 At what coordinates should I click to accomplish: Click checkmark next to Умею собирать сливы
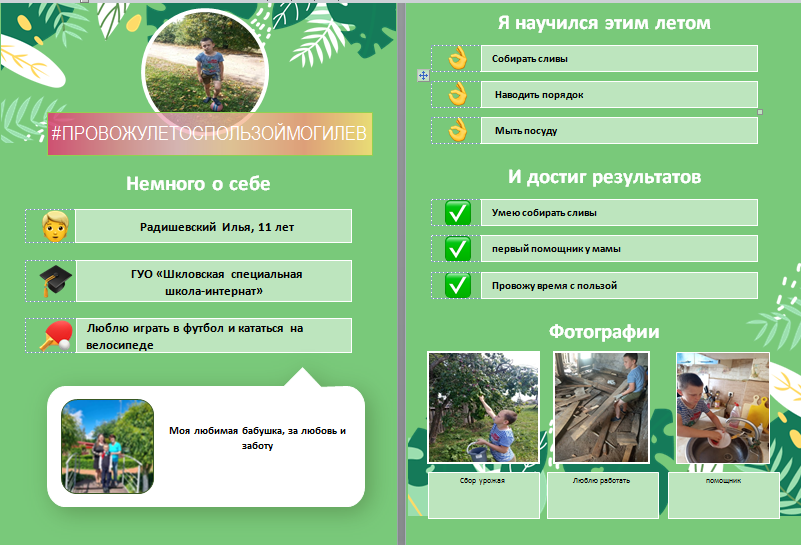point(458,212)
